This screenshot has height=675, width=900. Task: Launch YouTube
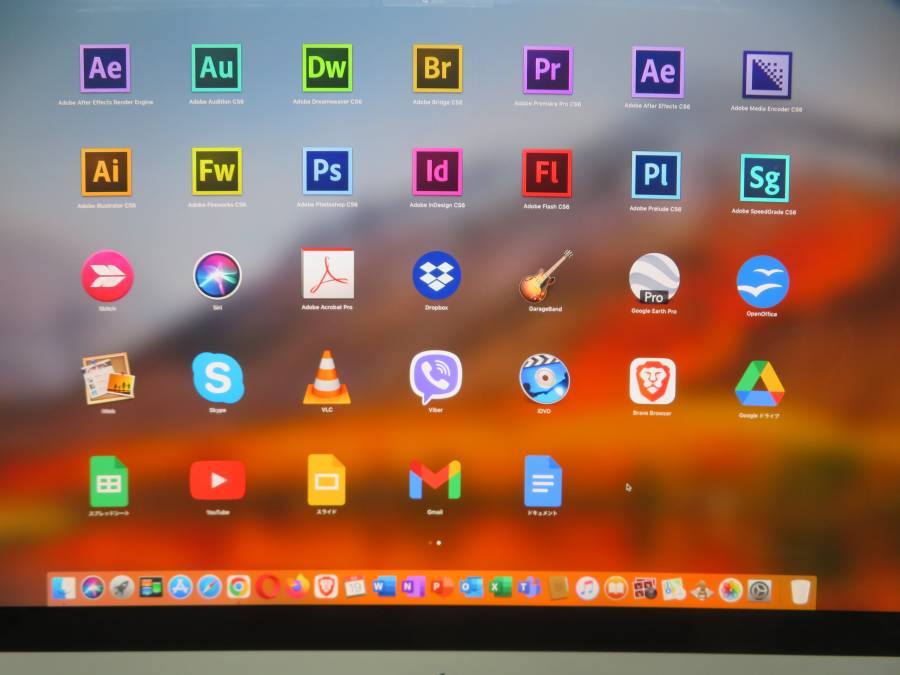[x=218, y=480]
